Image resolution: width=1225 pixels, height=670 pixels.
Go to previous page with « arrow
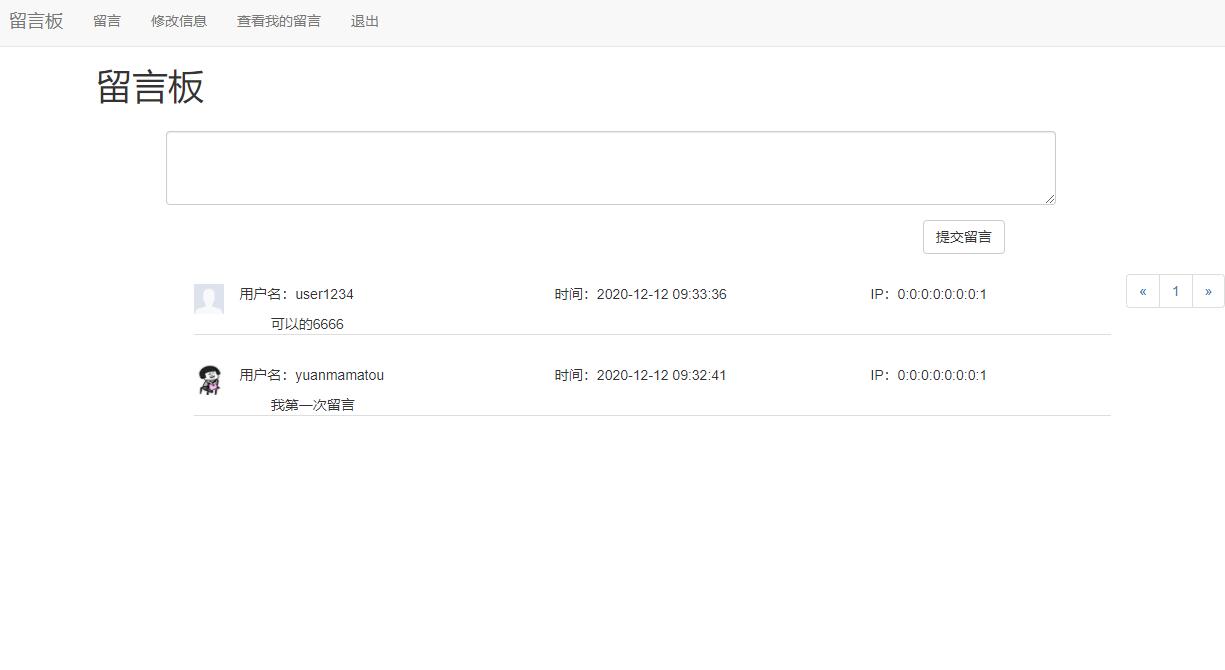point(1142,291)
